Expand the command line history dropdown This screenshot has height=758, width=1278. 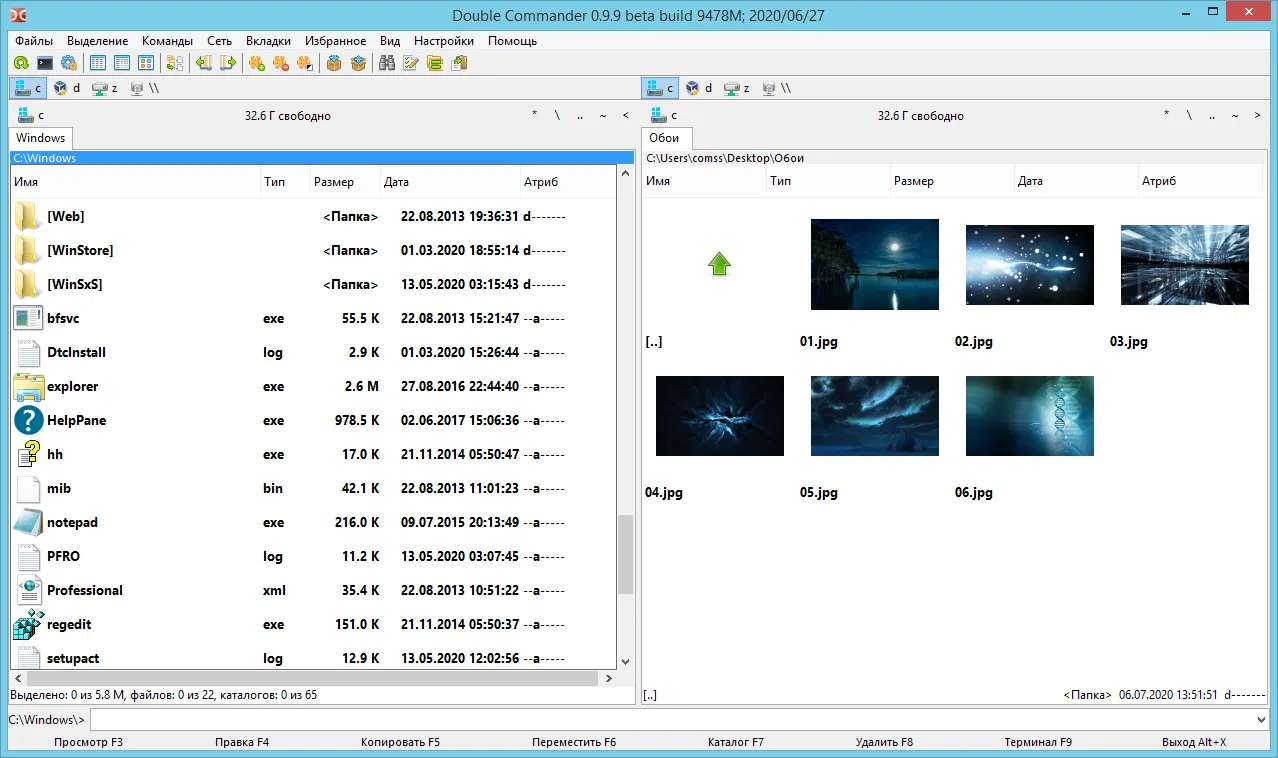[1260, 719]
